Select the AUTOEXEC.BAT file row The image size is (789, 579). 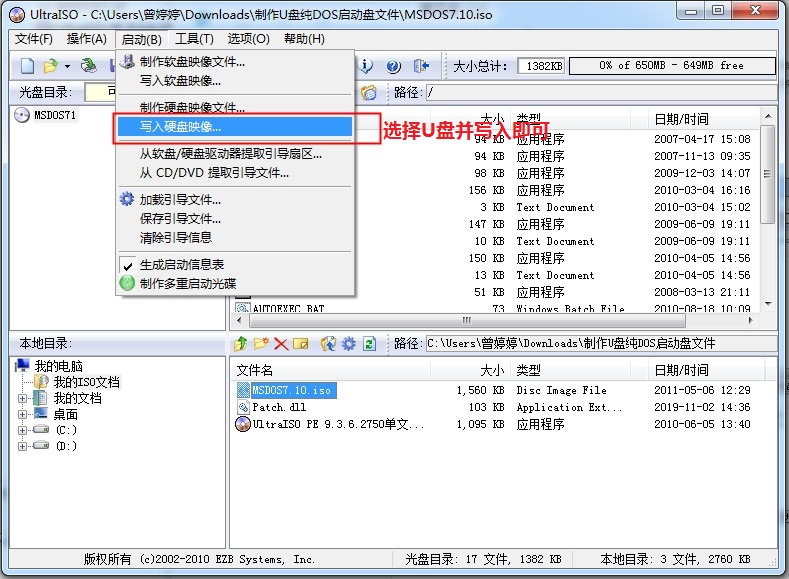(x=288, y=308)
